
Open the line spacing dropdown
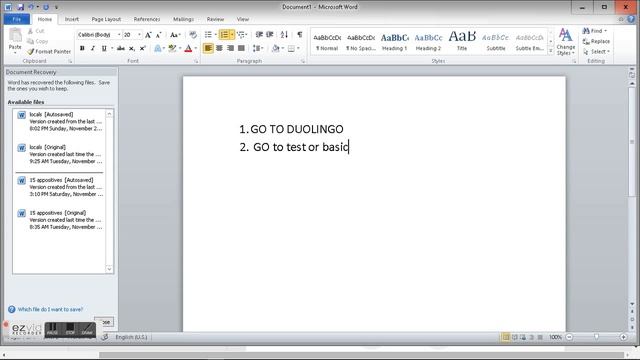tap(258, 48)
